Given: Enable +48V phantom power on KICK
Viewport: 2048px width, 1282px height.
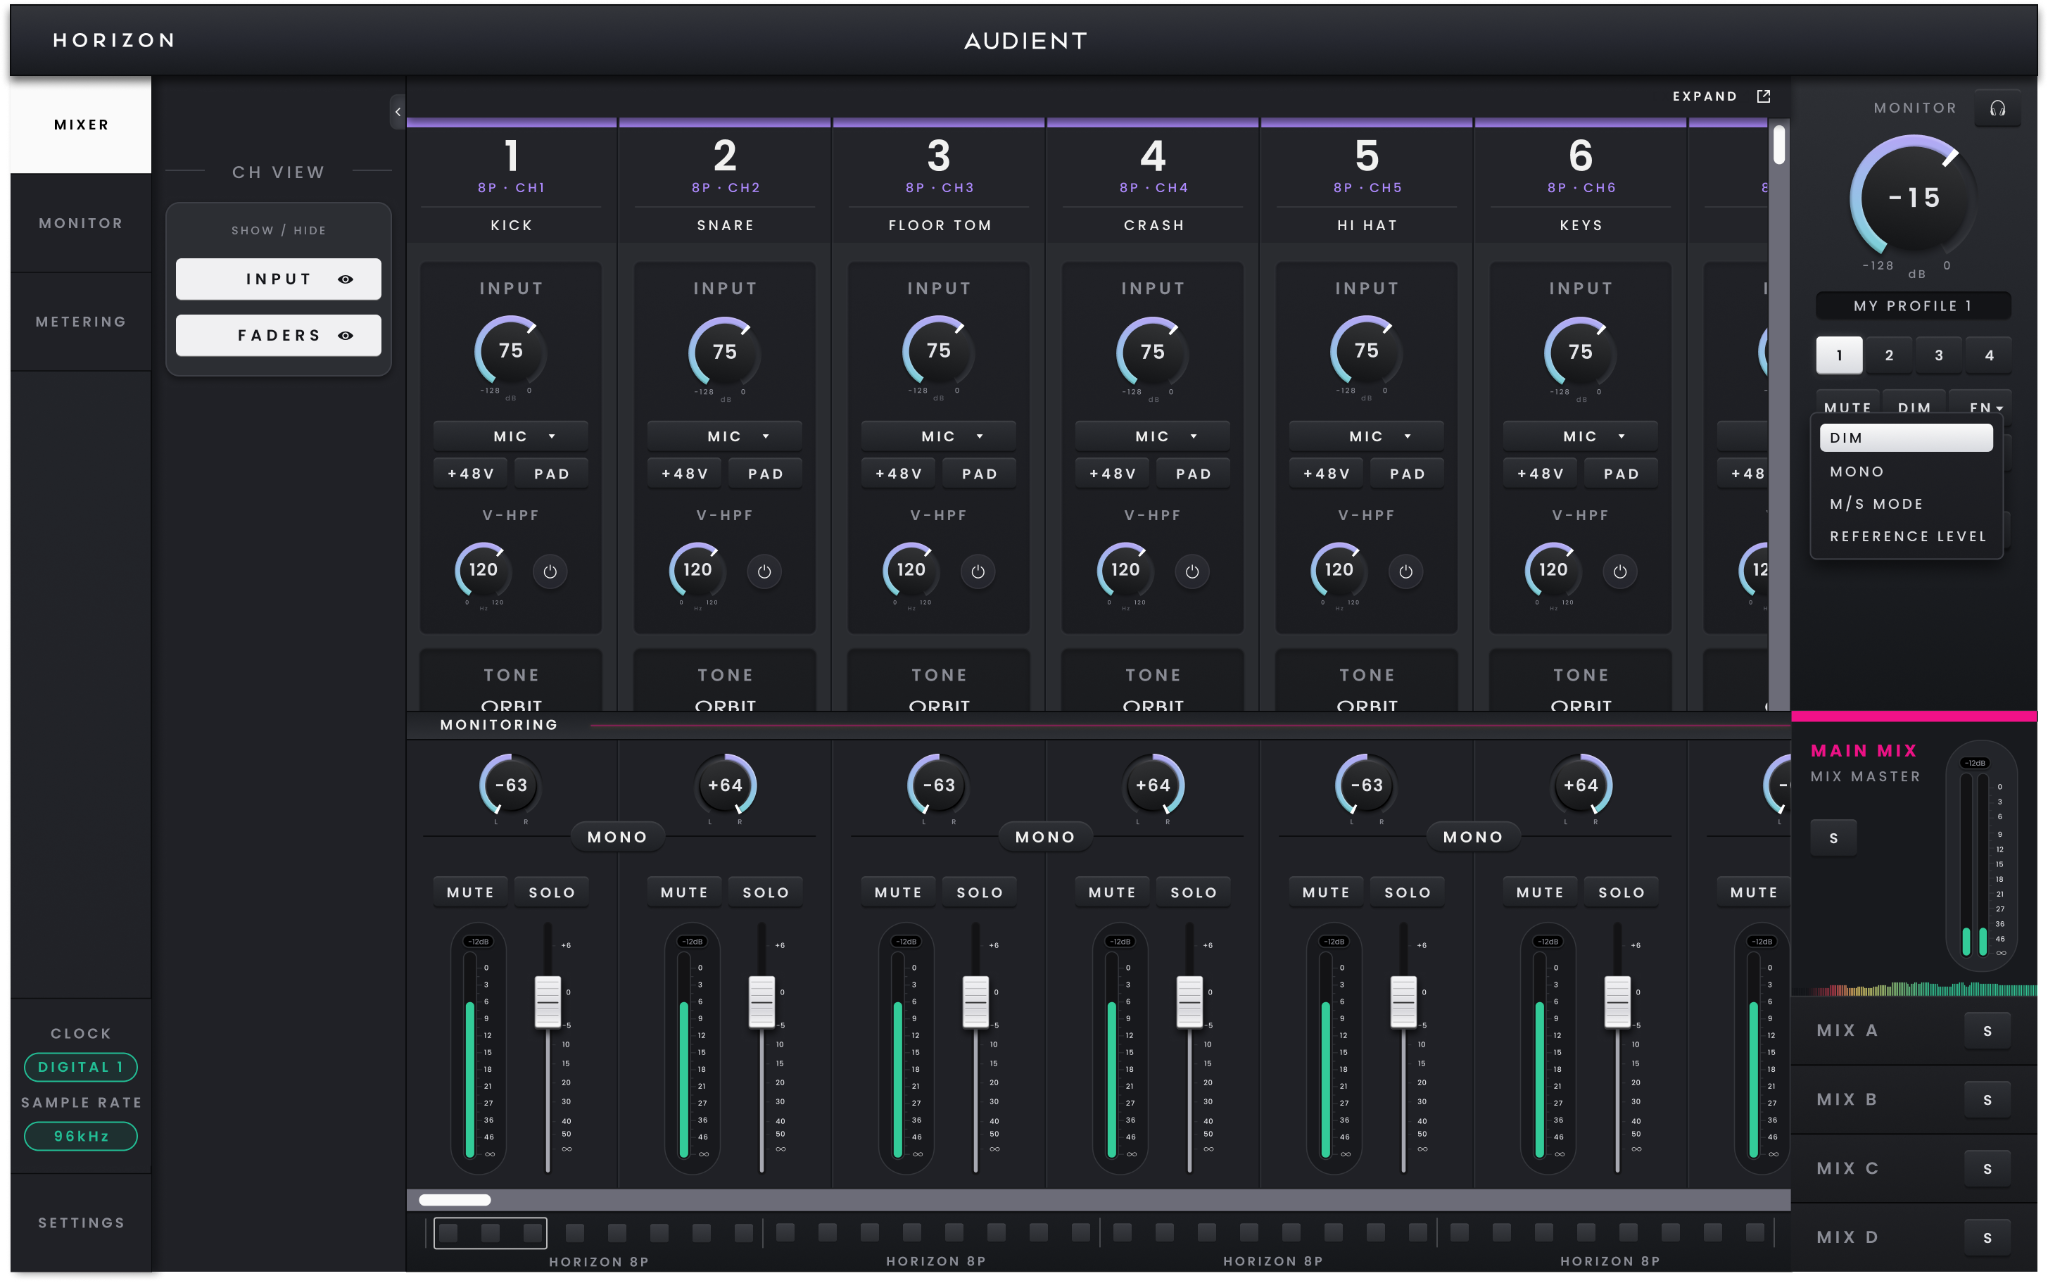Looking at the screenshot, I should [x=470, y=474].
